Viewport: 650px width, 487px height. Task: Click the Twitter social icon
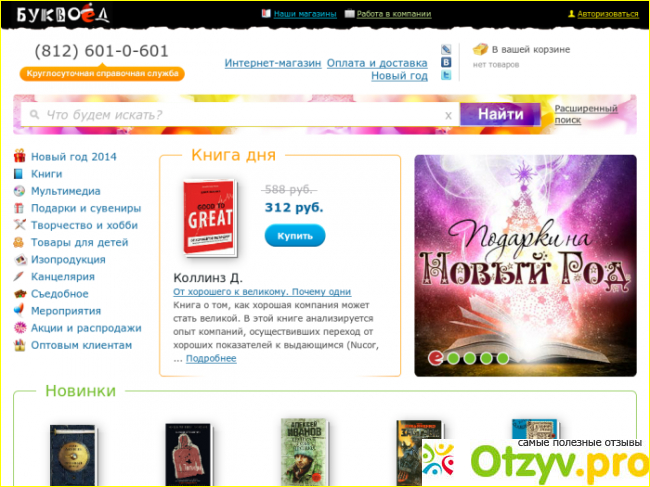pos(446,75)
